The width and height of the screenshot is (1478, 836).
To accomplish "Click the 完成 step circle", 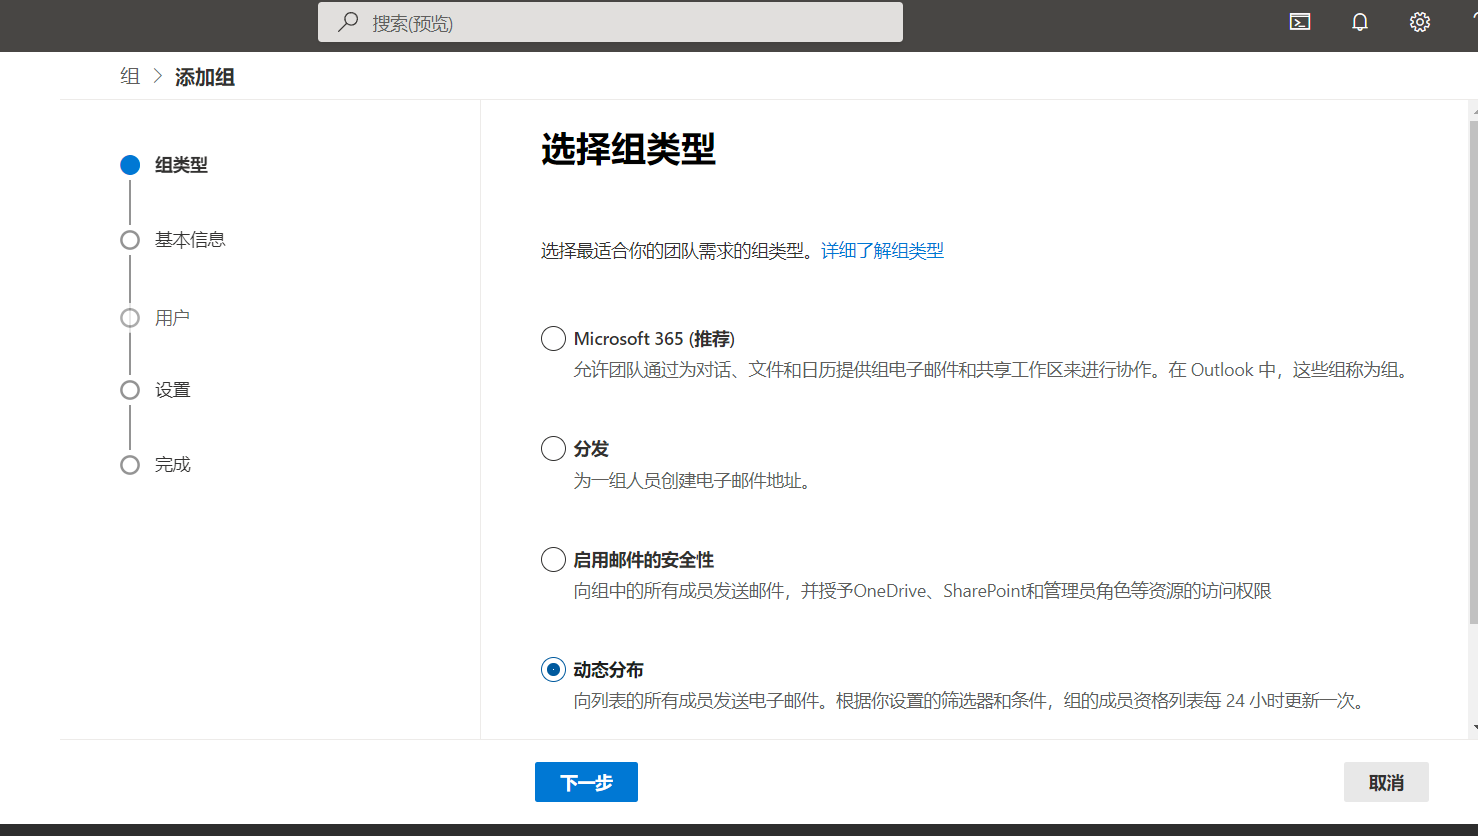I will 130,465.
